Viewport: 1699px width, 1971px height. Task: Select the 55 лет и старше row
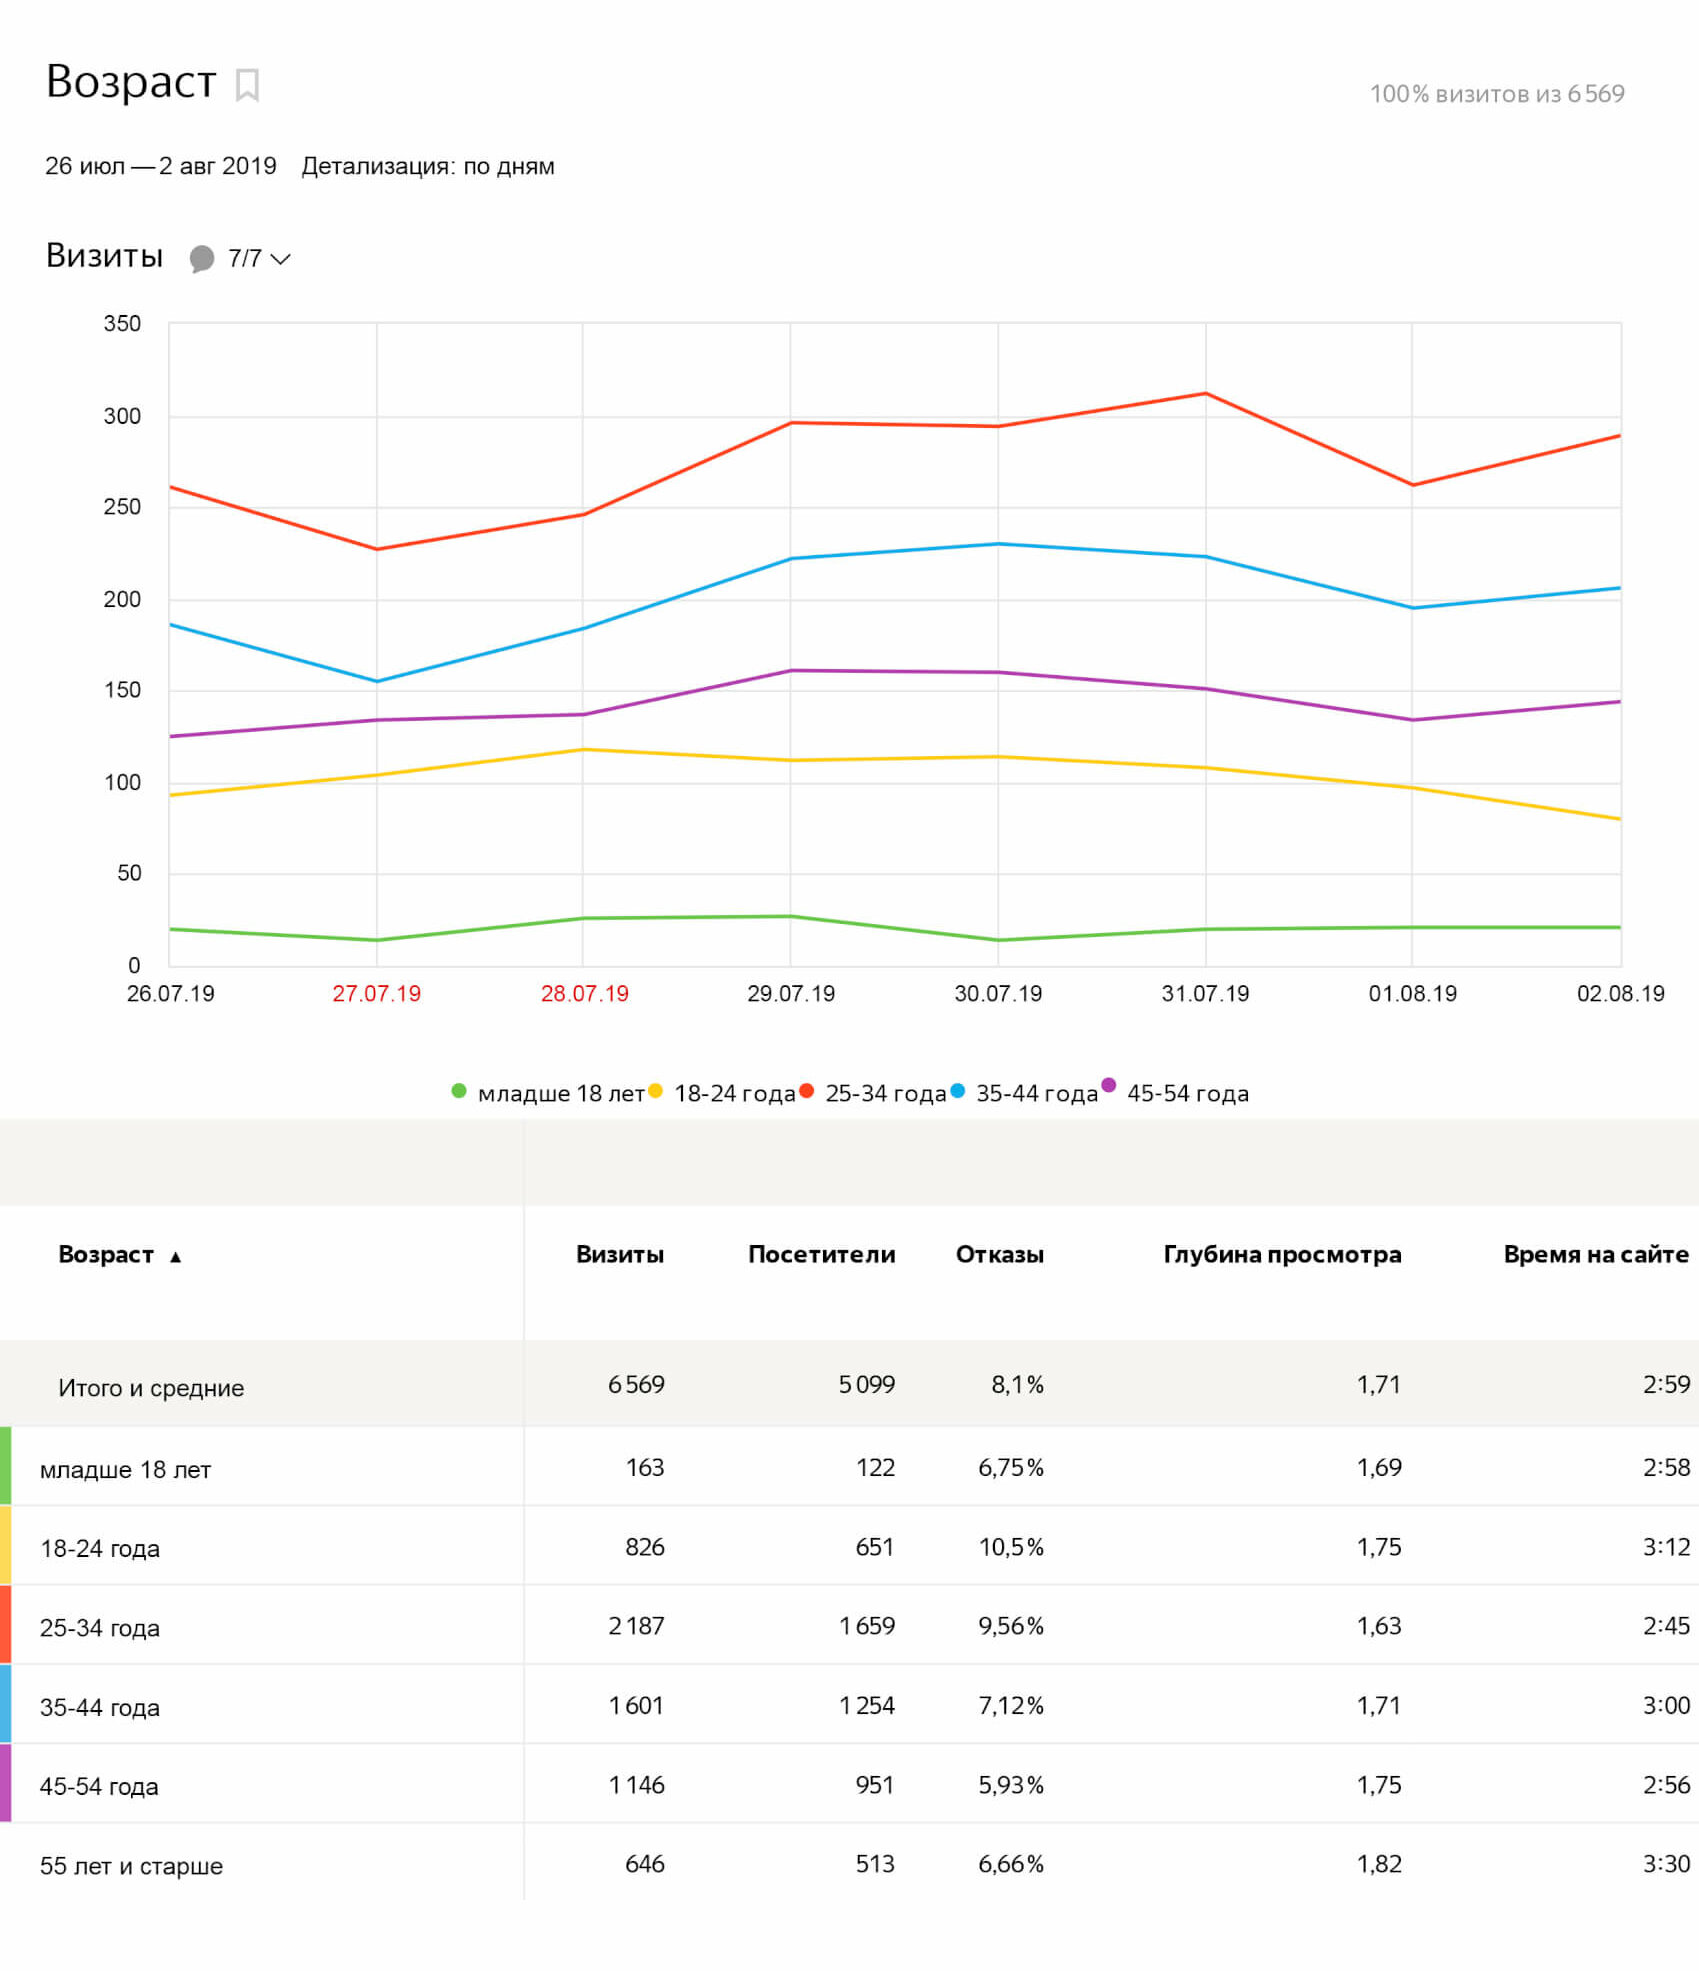coord(131,1865)
